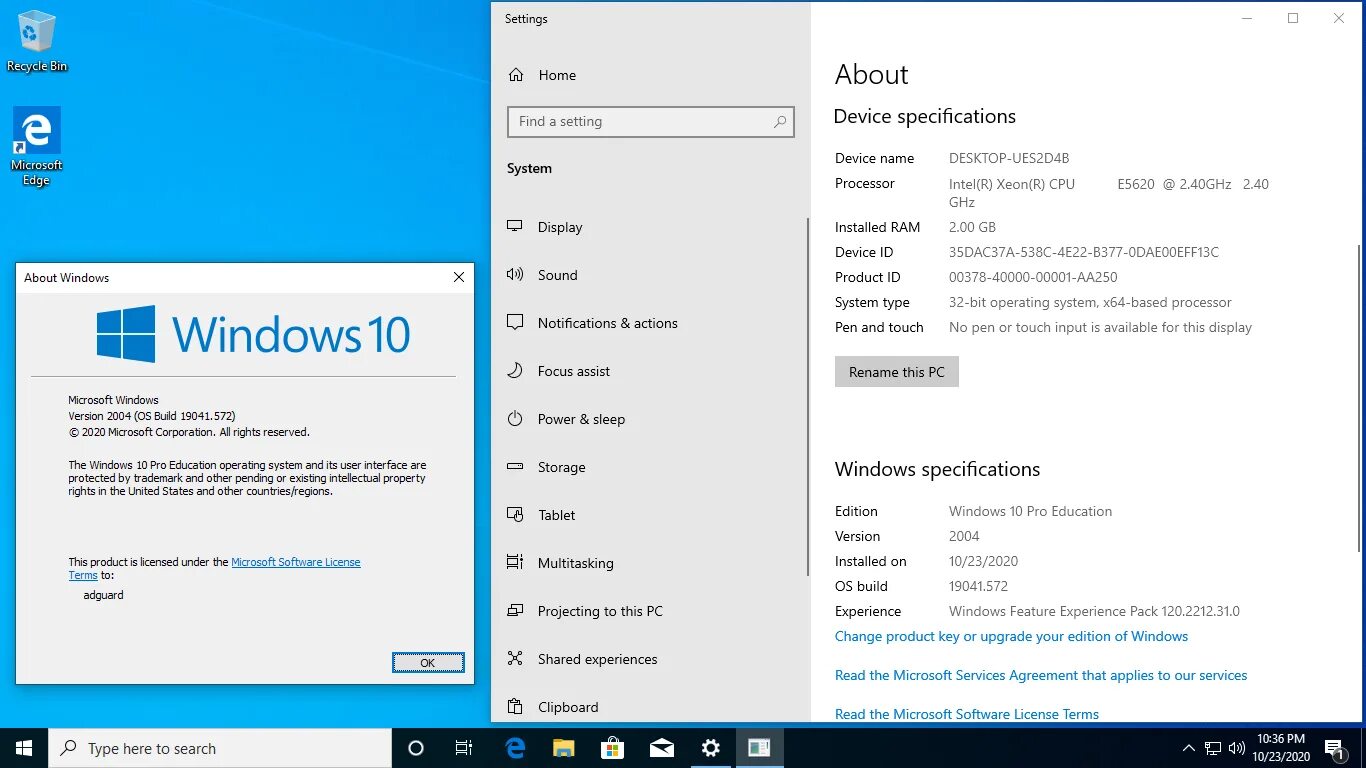Image resolution: width=1366 pixels, height=768 pixels.
Task: Click the Tablet icon in sidebar
Action: pos(515,515)
